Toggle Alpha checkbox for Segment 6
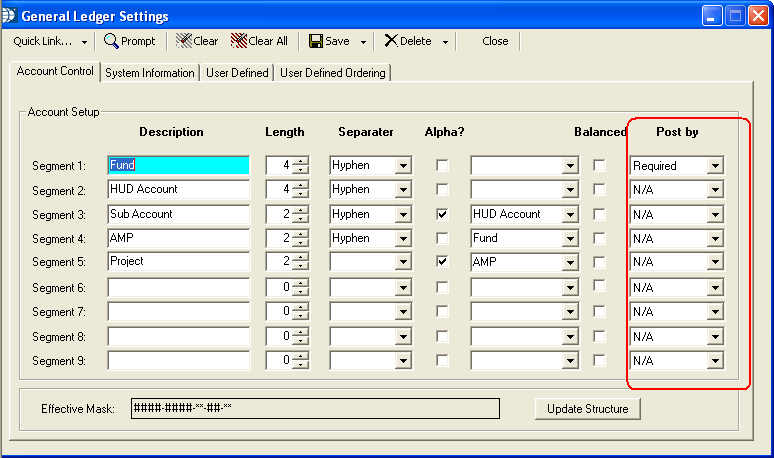The height and width of the screenshot is (458, 774). click(442, 287)
